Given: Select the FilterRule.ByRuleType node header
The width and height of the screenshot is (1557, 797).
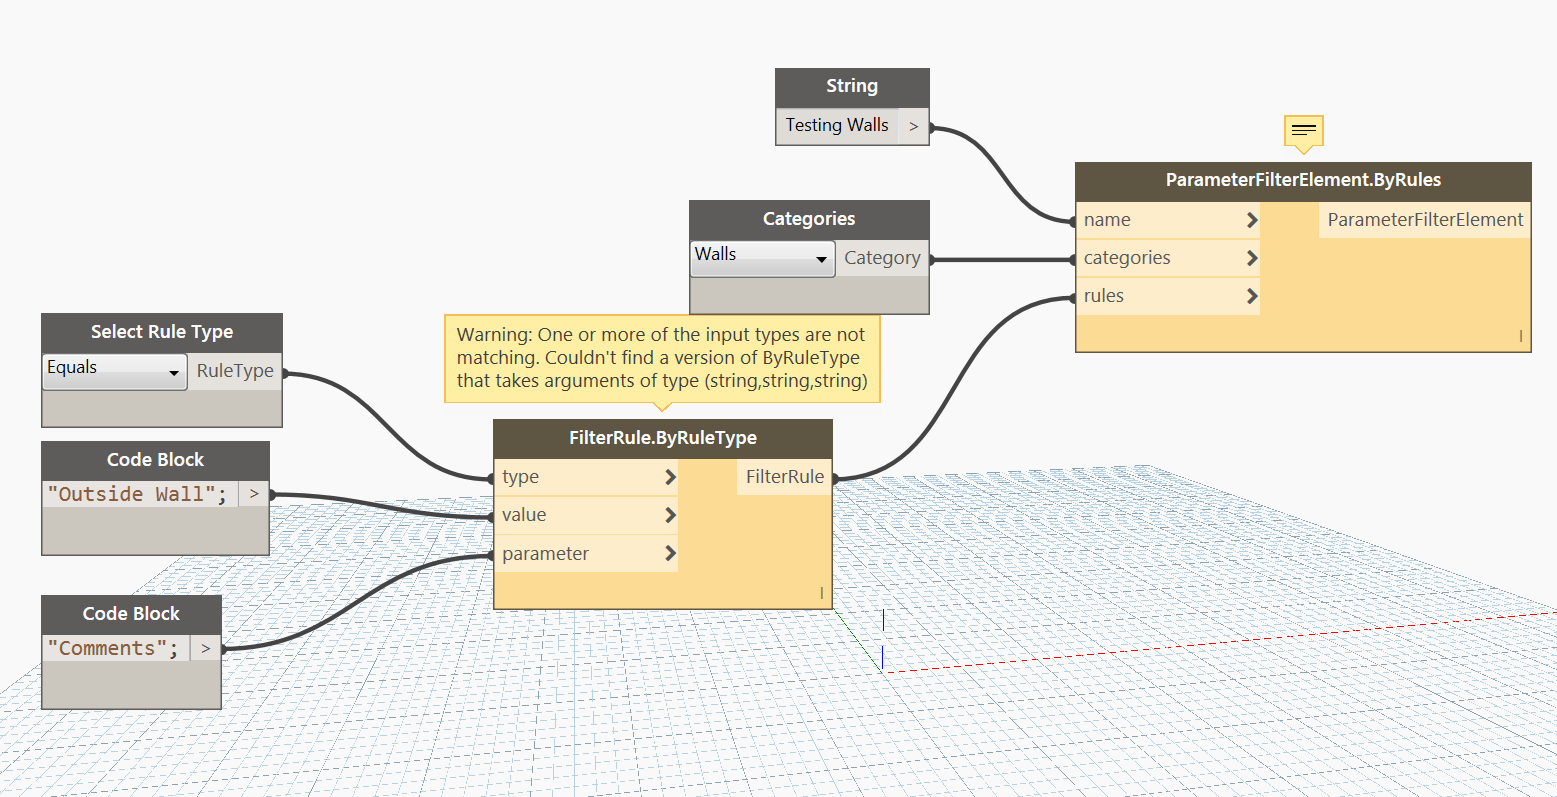Looking at the screenshot, I should pyautogui.click(x=662, y=438).
